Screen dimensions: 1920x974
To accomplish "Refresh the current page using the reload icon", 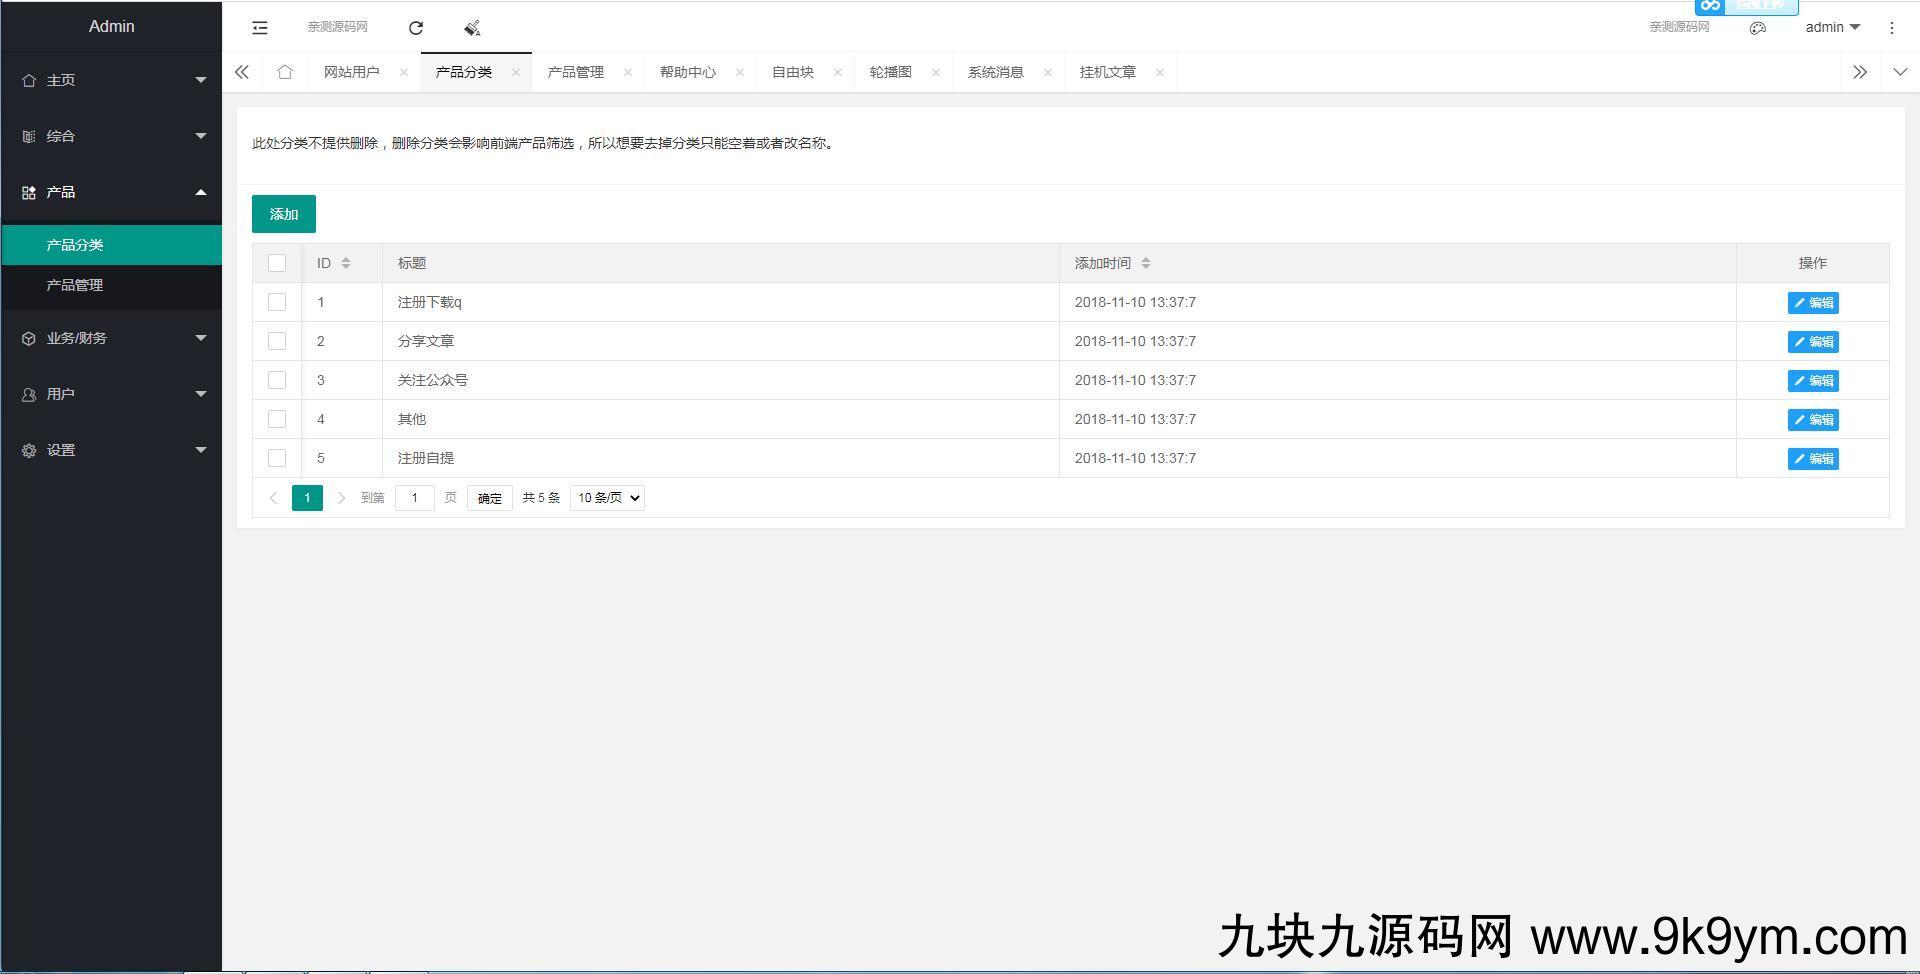I will (x=416, y=27).
